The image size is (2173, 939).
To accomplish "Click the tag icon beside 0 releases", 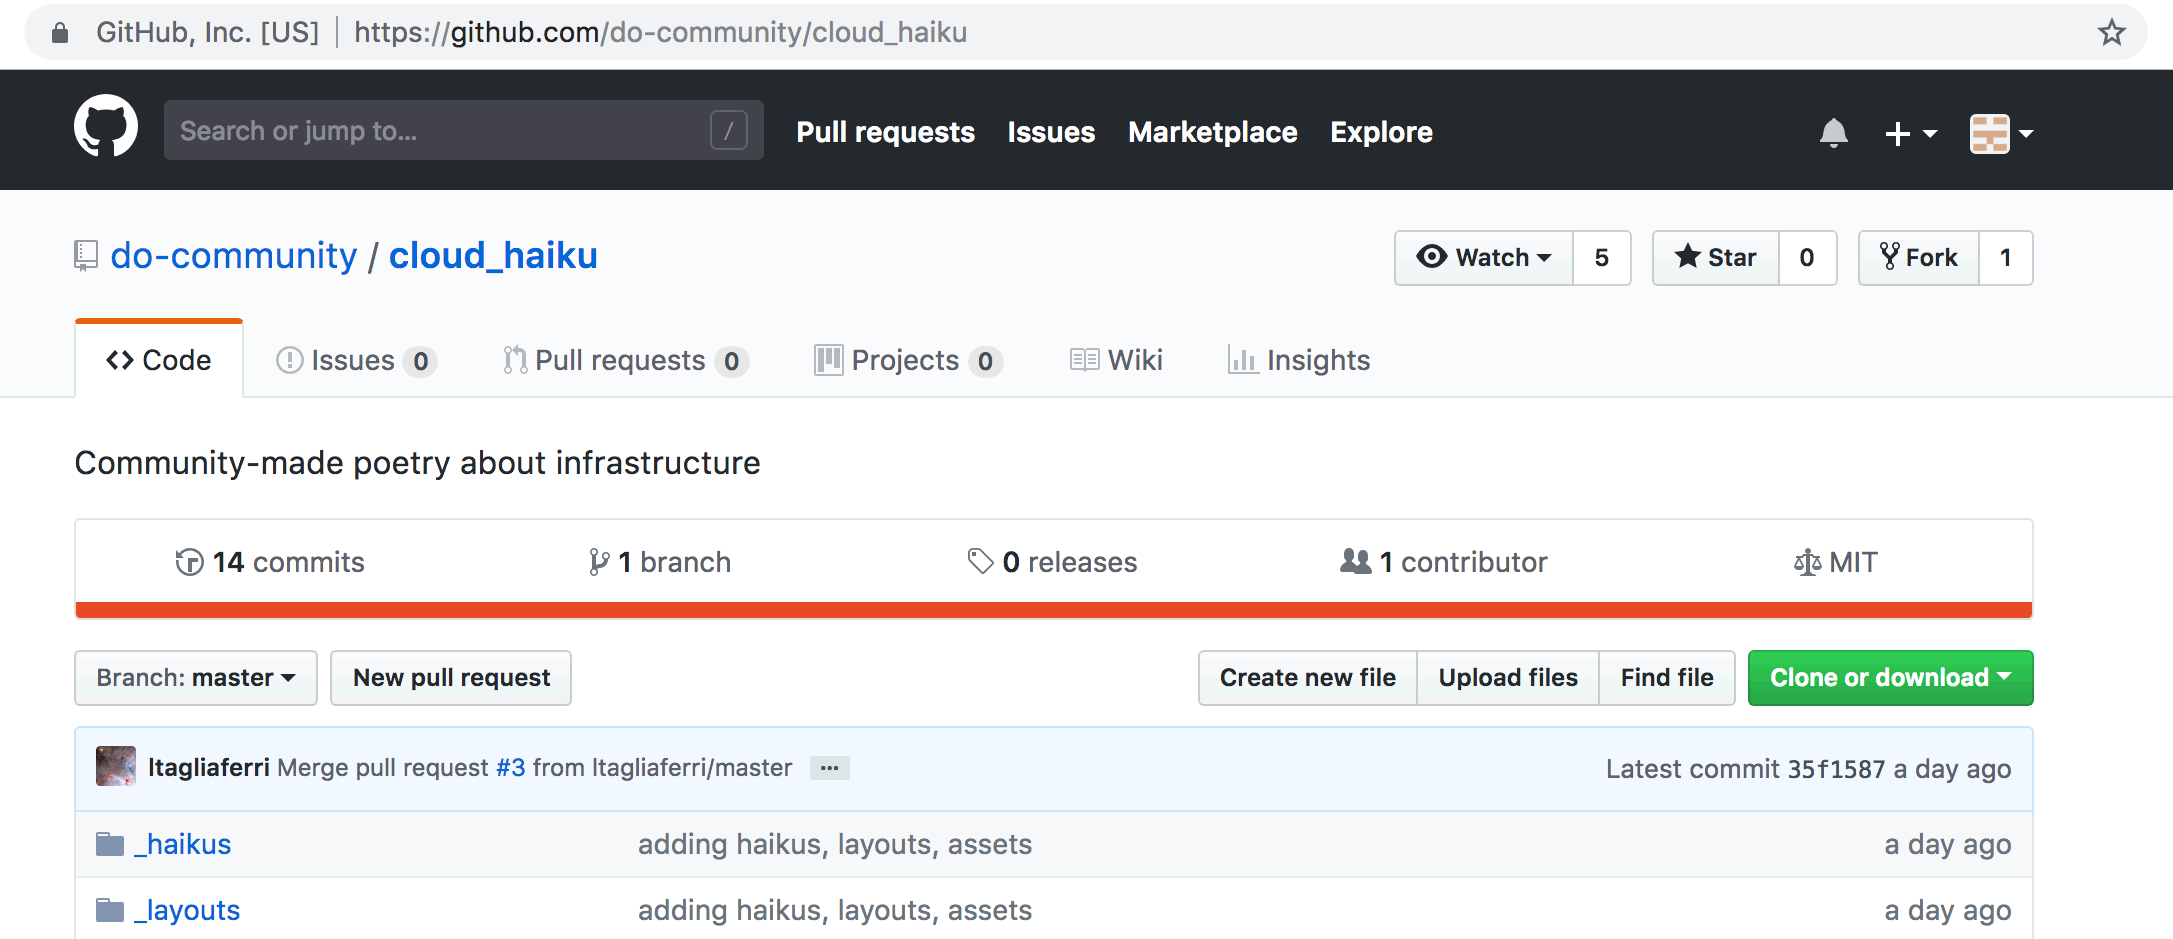I will (x=980, y=561).
